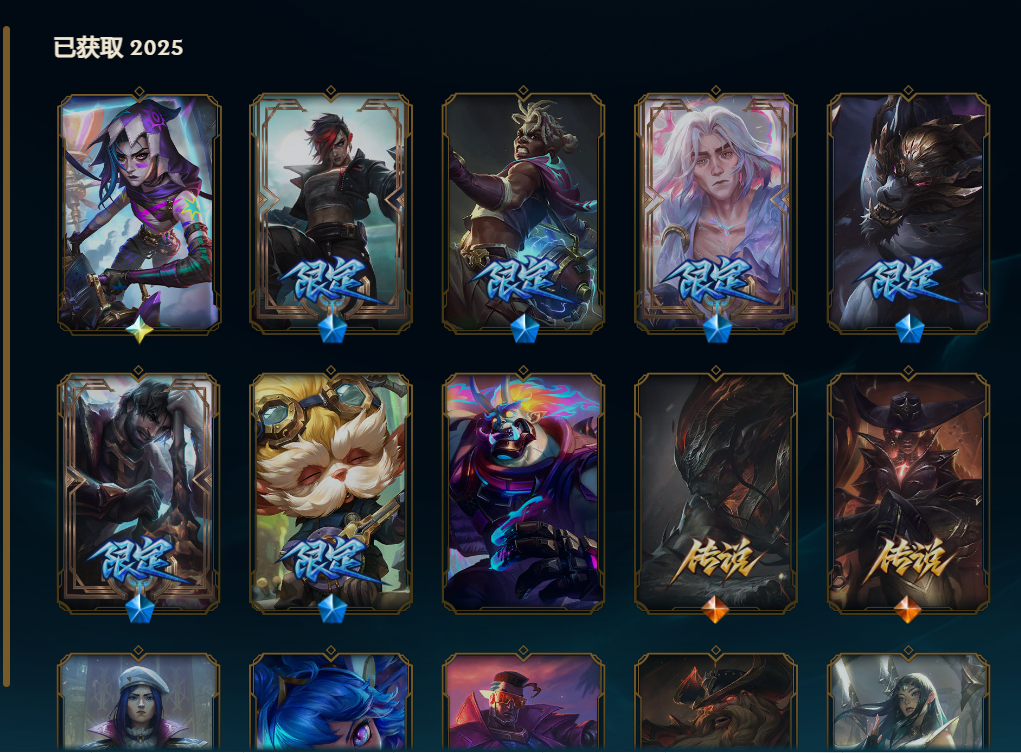Open the red-haired Vi skin card
The width and height of the screenshot is (1021, 753).
pos(331,212)
